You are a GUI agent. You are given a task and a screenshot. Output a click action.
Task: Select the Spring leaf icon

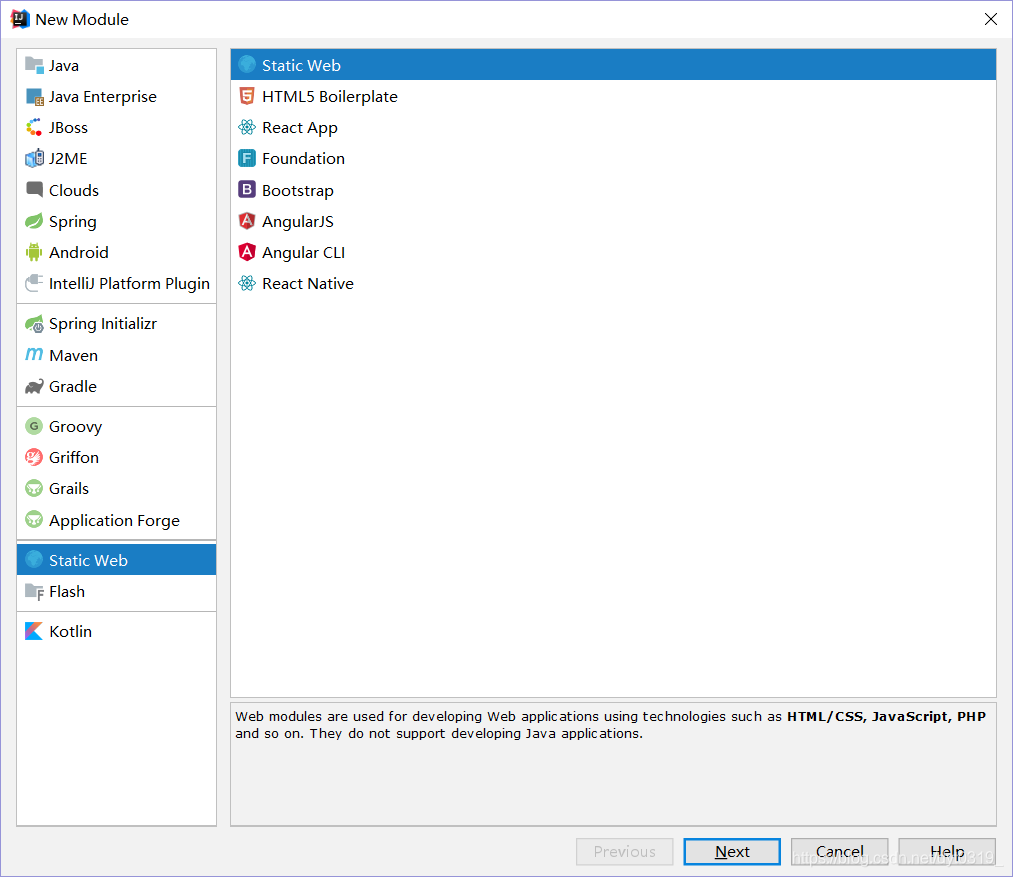(x=34, y=221)
